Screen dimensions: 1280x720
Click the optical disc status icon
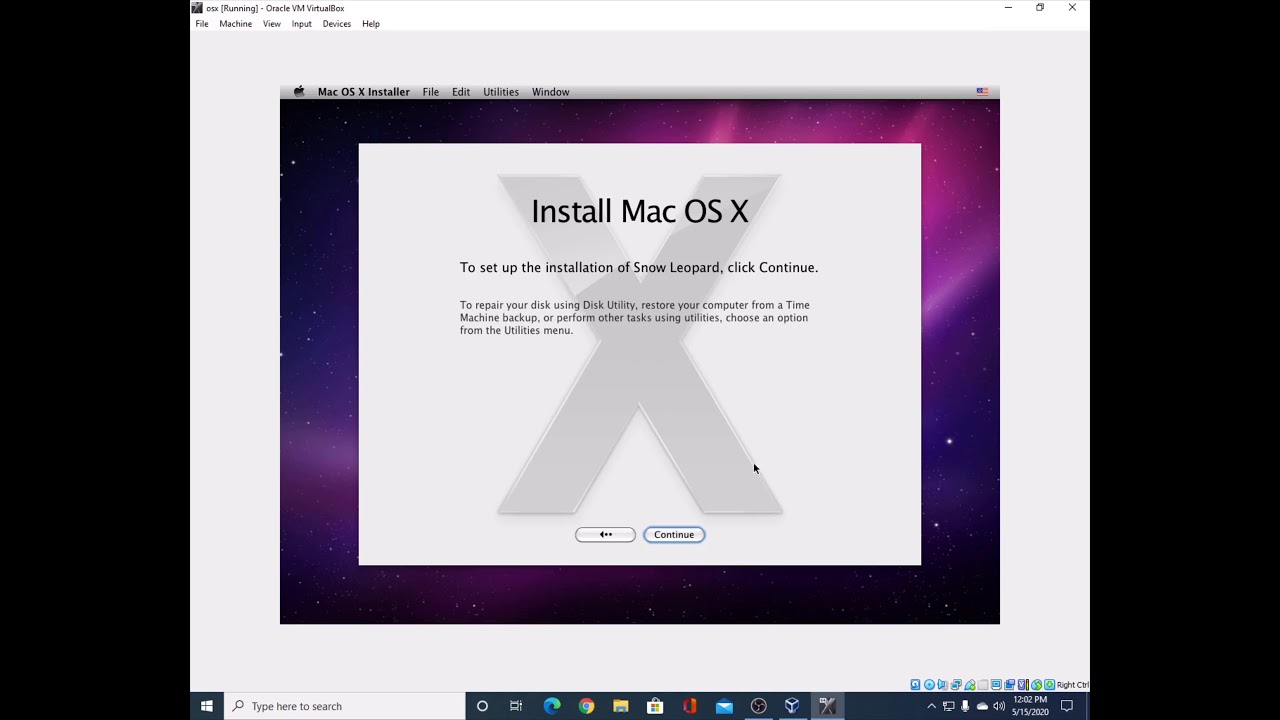tap(929, 685)
